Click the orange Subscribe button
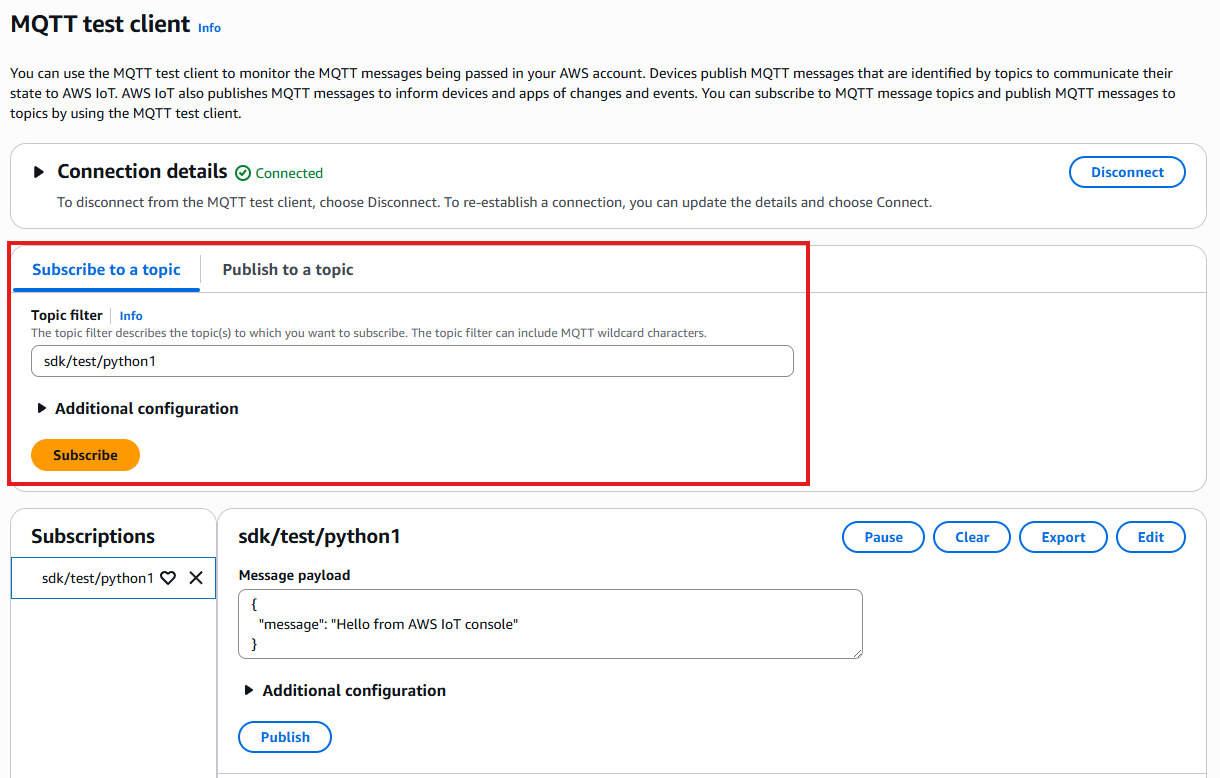Image resolution: width=1220 pixels, height=778 pixels. coord(85,455)
